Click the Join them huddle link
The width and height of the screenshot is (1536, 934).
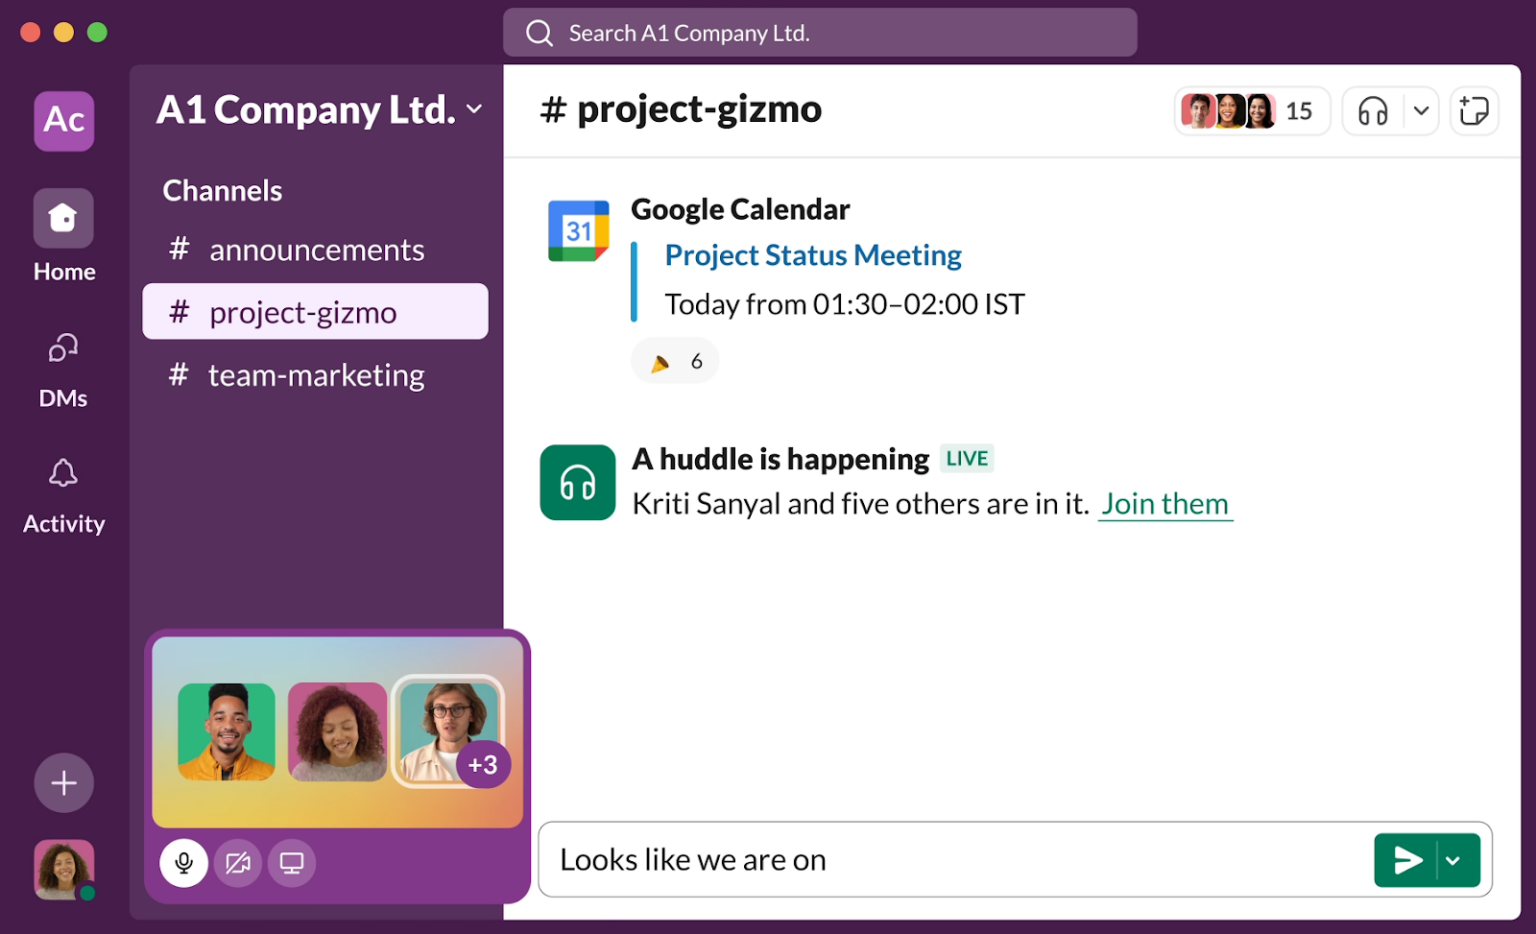click(x=1165, y=504)
